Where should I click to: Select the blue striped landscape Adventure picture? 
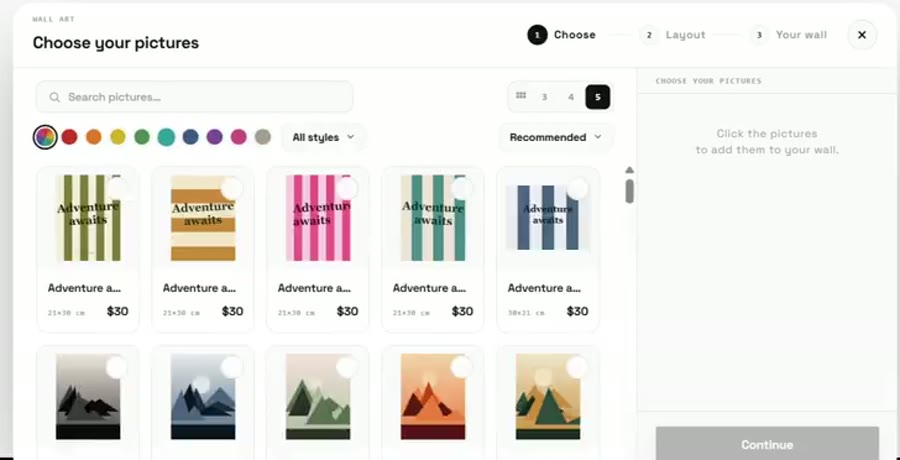click(x=577, y=188)
